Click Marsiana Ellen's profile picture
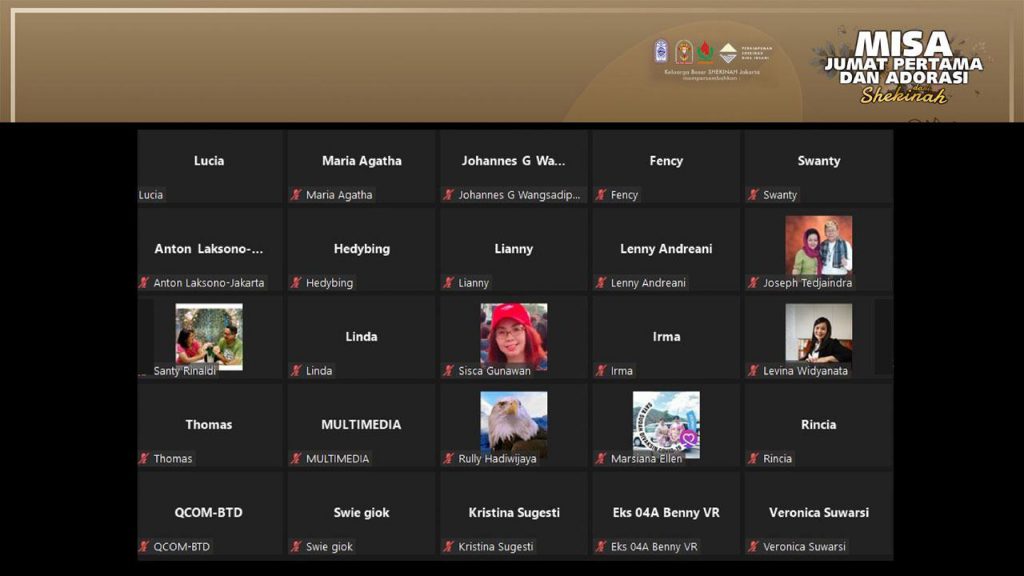 coord(666,422)
